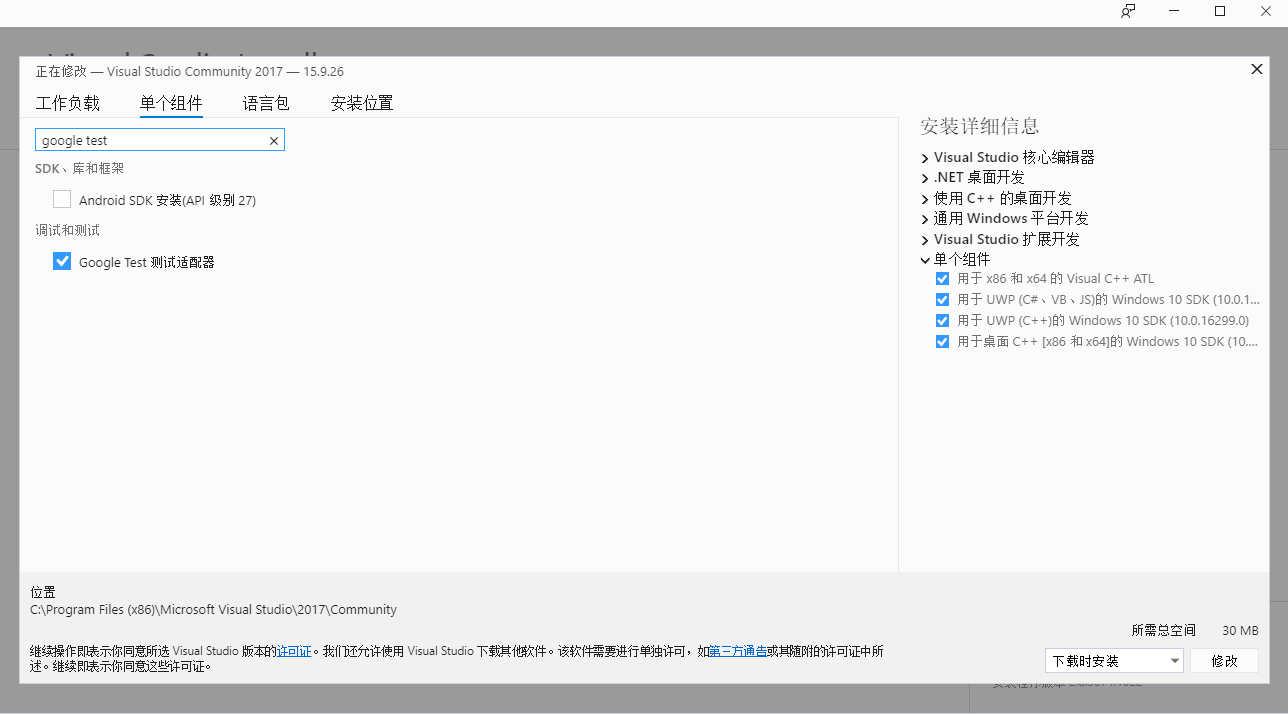The width and height of the screenshot is (1288, 714).
Task: Uncheck 用于 x86 和 x64 的 Visual C++ ATL
Action: [x=942, y=279]
